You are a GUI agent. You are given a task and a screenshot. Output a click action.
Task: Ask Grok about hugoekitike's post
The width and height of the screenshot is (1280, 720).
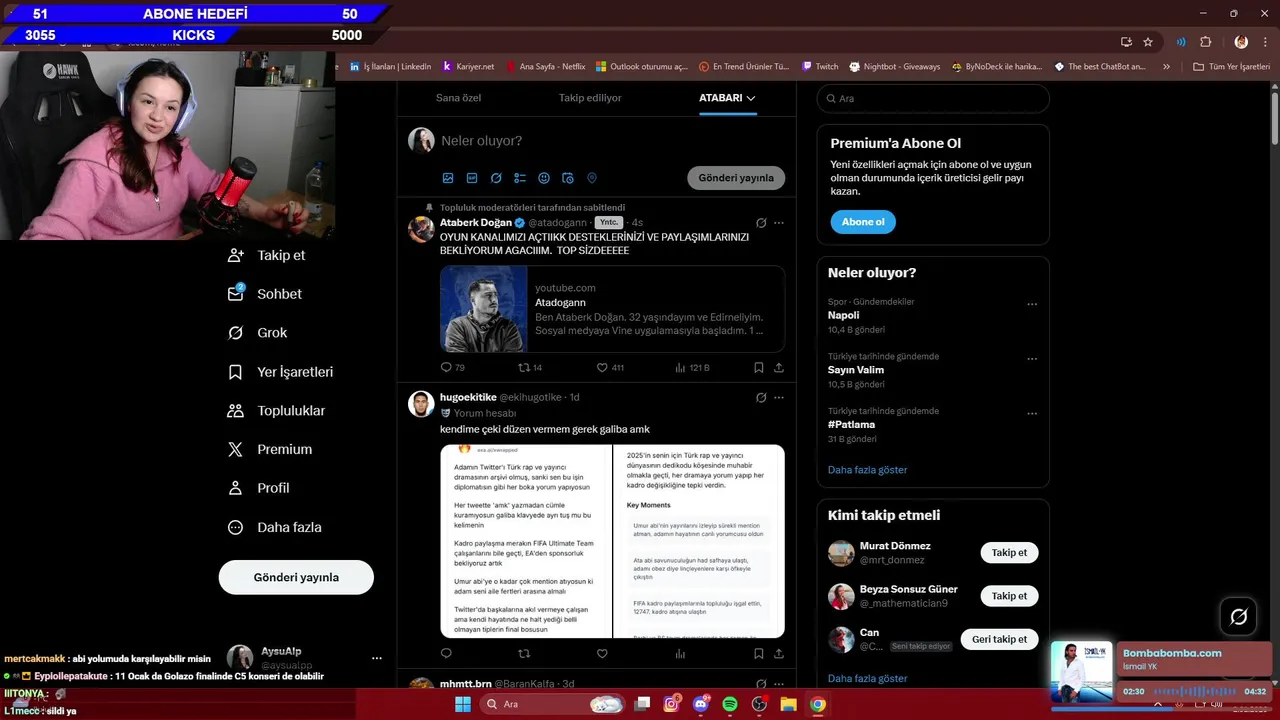tap(761, 397)
